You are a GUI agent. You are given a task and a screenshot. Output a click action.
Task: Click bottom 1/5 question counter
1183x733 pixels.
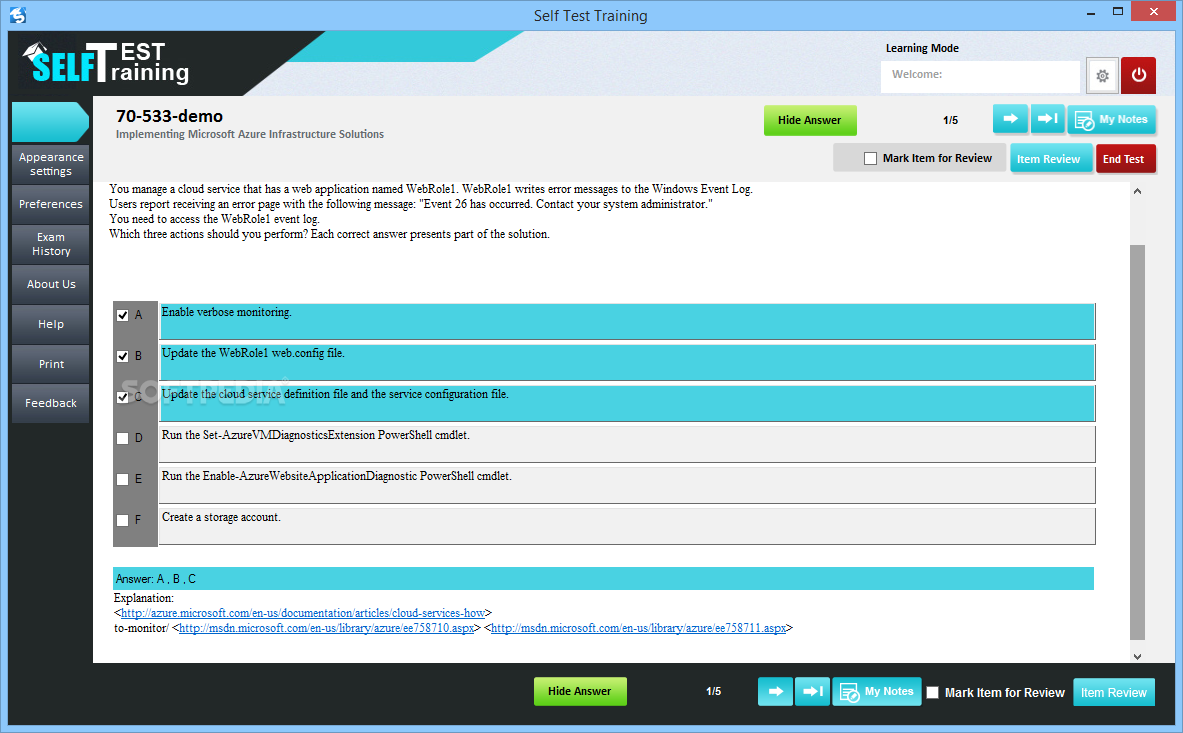[714, 692]
